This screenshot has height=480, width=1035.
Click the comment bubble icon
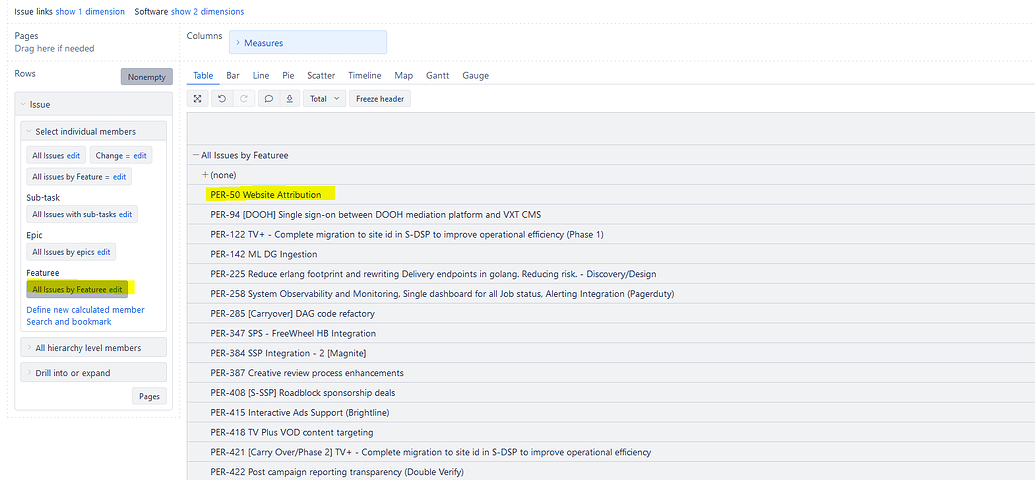[268, 99]
